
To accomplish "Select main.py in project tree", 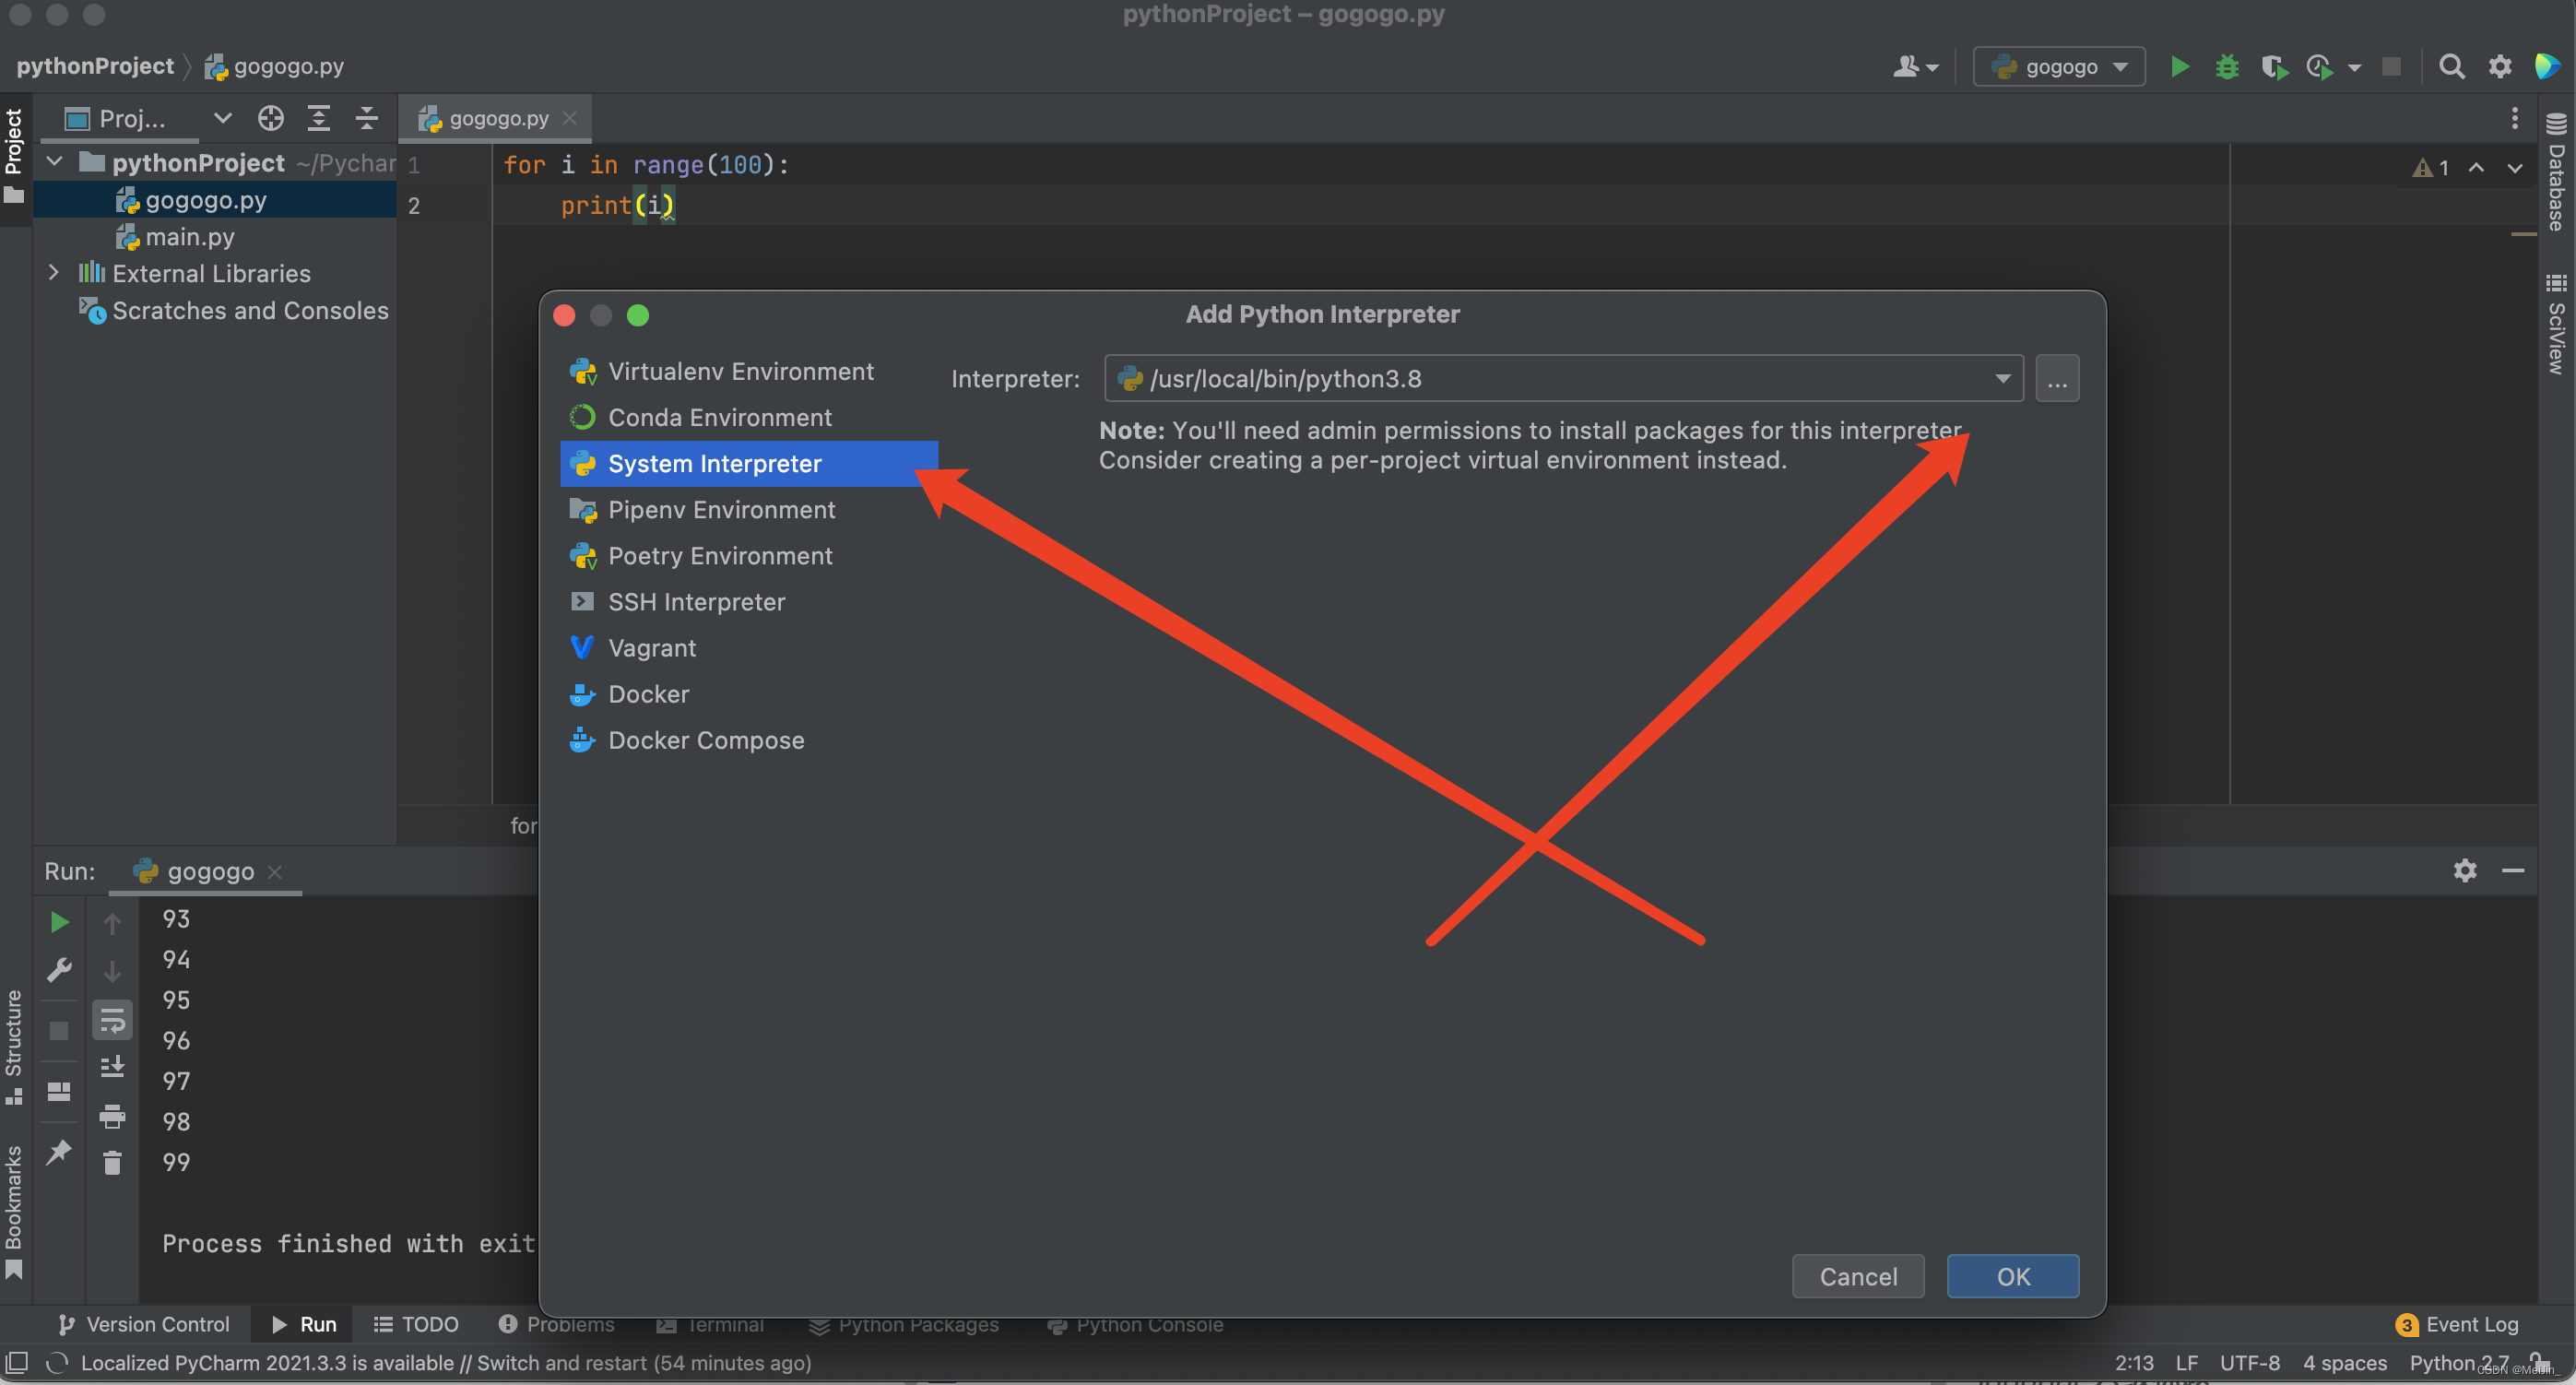I will [190, 237].
